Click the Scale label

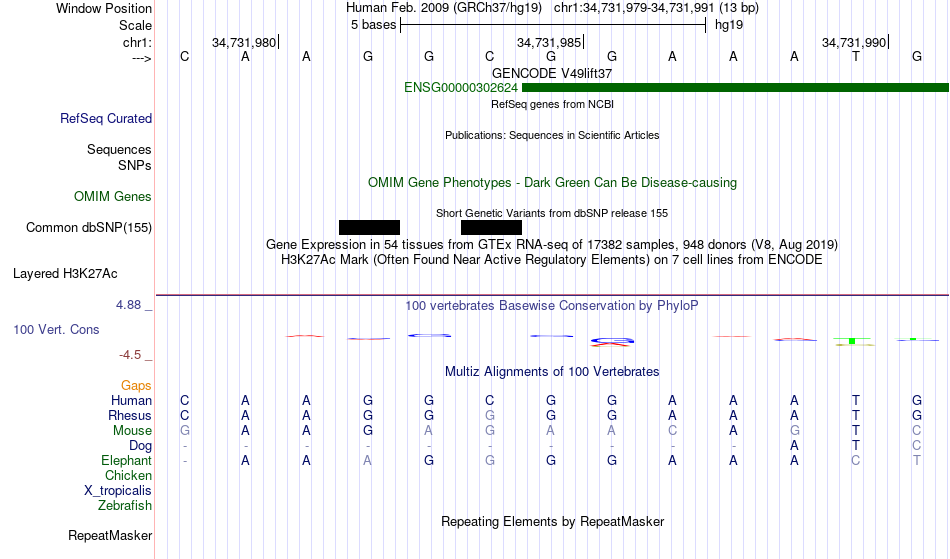coord(135,25)
